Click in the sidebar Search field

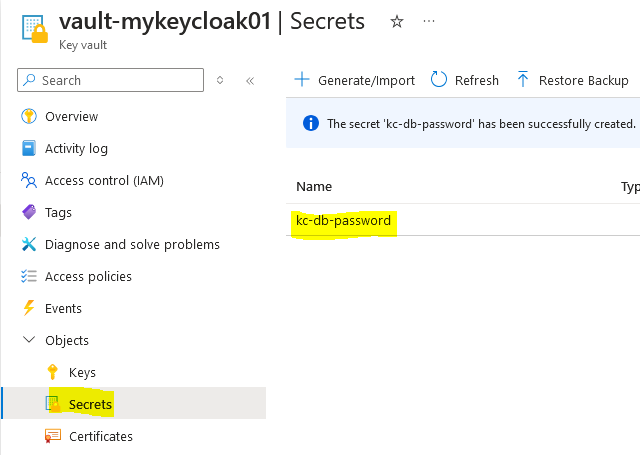click(115, 80)
